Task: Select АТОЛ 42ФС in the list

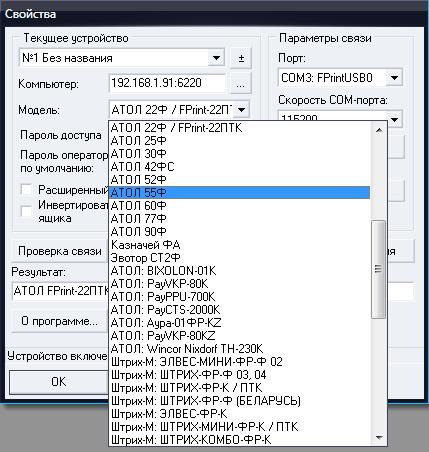Action: pyautogui.click(x=239, y=167)
